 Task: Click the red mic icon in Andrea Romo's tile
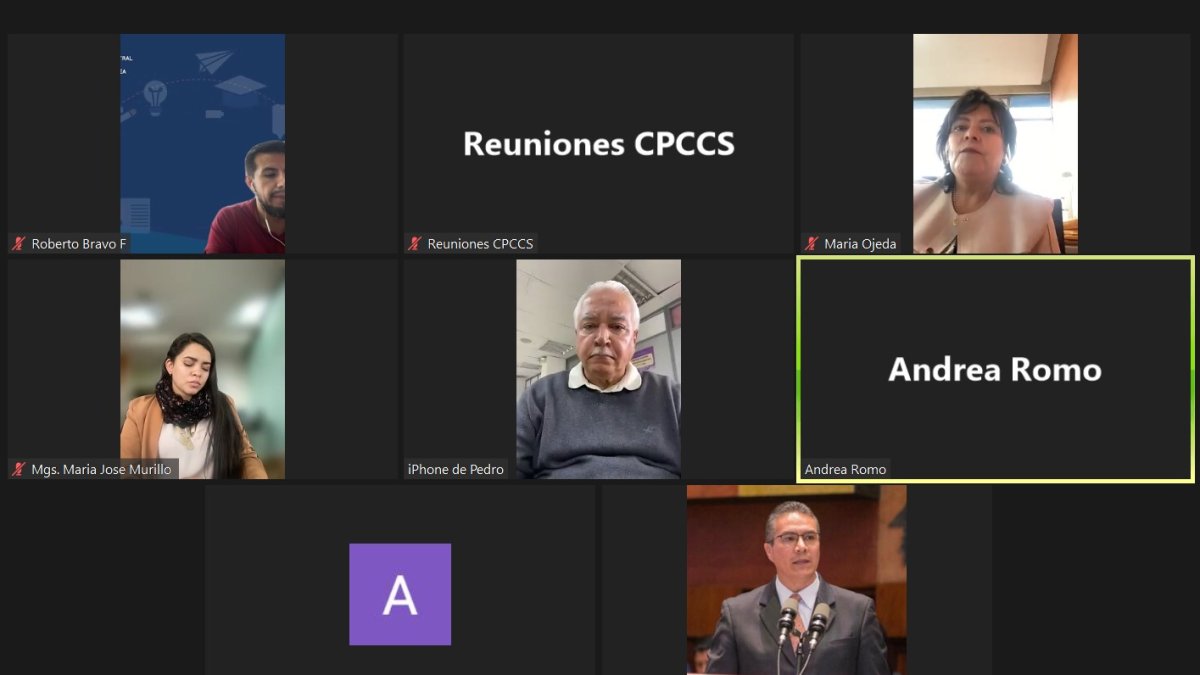tap(806, 468)
